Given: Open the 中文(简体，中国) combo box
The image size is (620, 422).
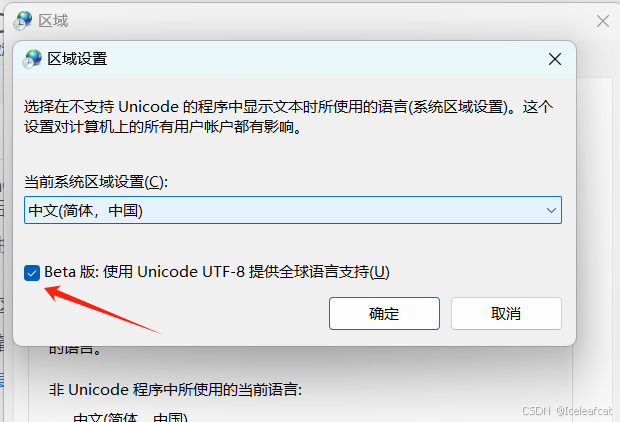Looking at the screenshot, I should pos(293,210).
